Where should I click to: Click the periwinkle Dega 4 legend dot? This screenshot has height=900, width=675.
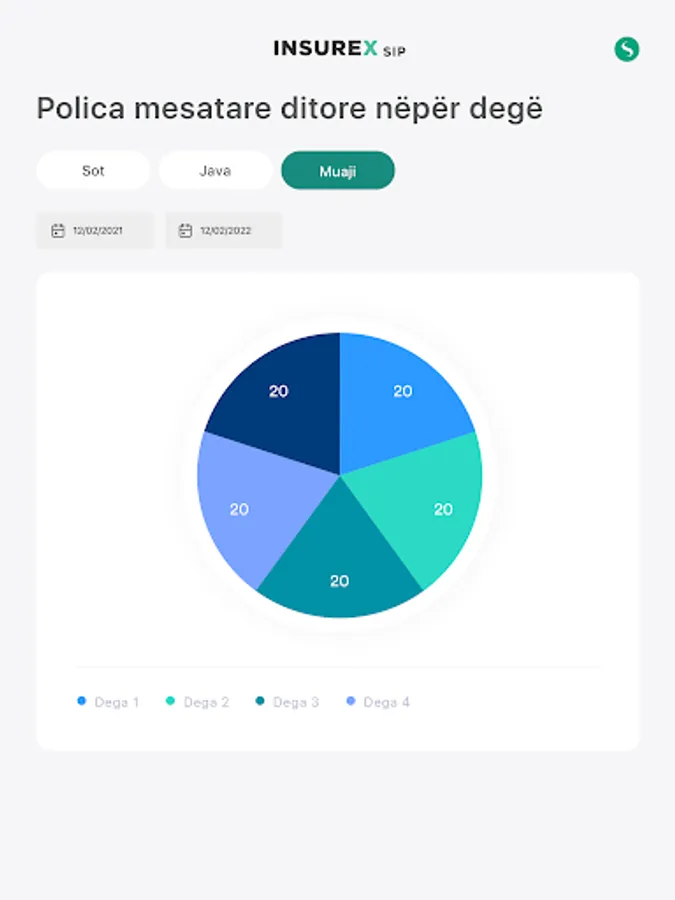point(350,702)
